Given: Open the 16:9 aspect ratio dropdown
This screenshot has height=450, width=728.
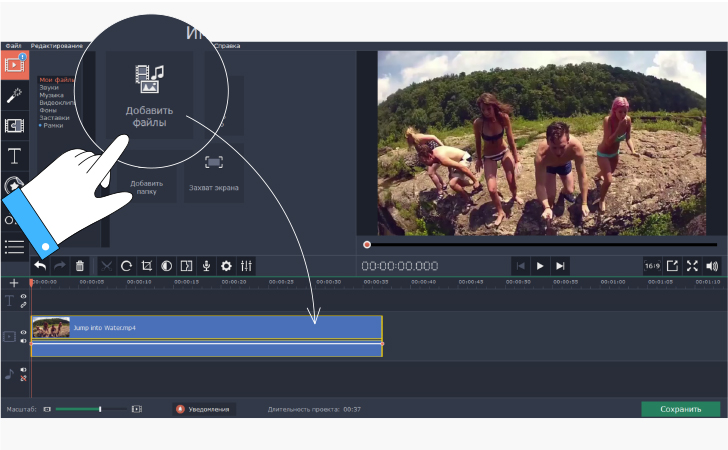Looking at the screenshot, I should (651, 266).
